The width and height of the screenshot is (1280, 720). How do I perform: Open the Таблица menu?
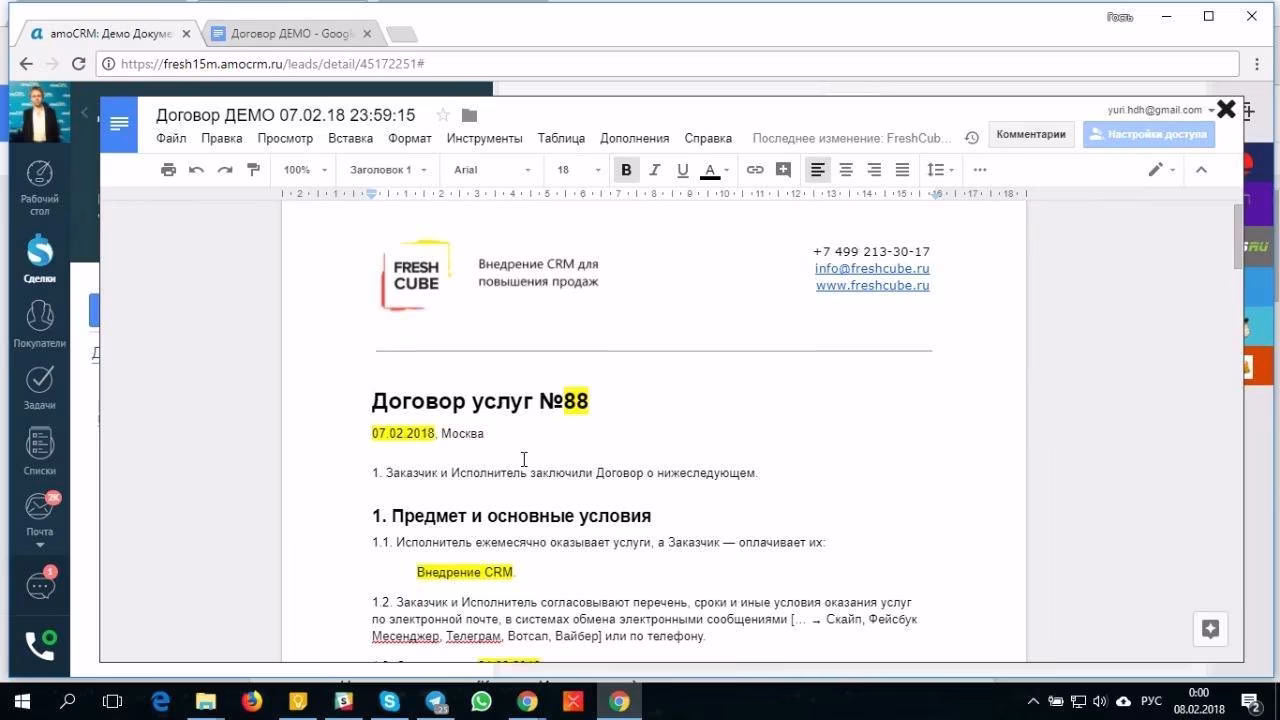coord(561,138)
